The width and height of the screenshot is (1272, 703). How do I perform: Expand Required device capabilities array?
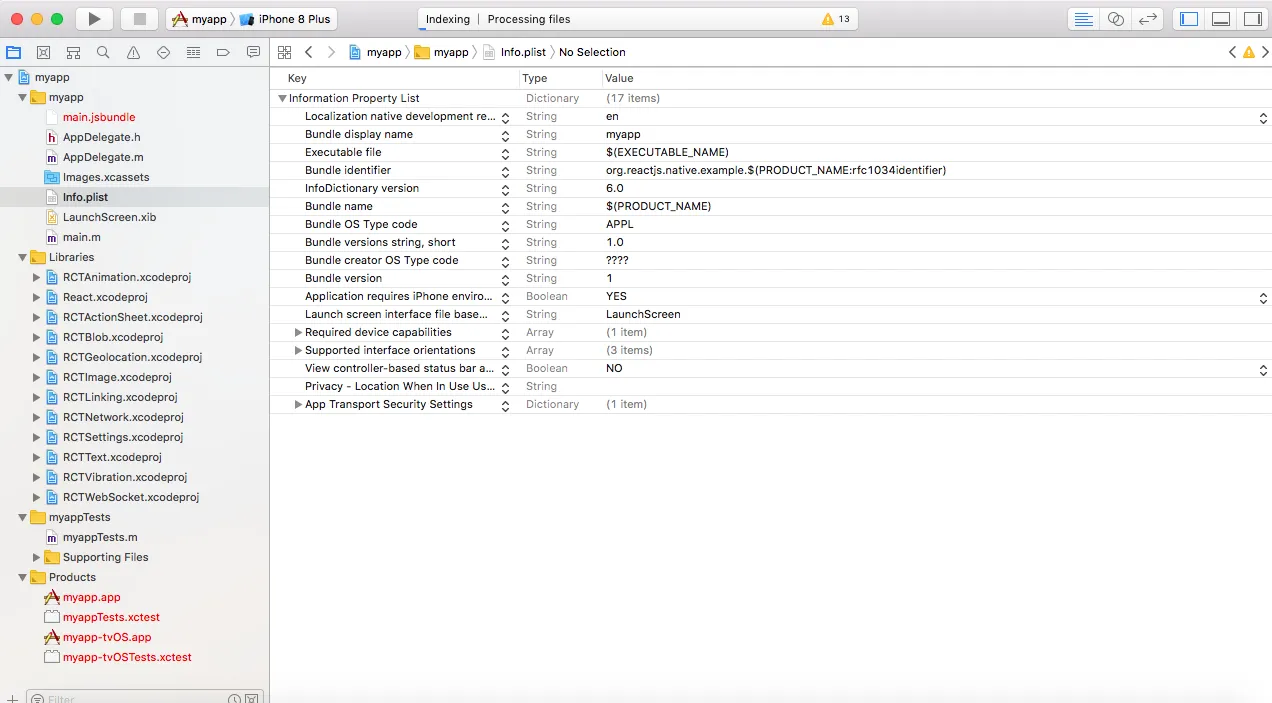click(298, 332)
